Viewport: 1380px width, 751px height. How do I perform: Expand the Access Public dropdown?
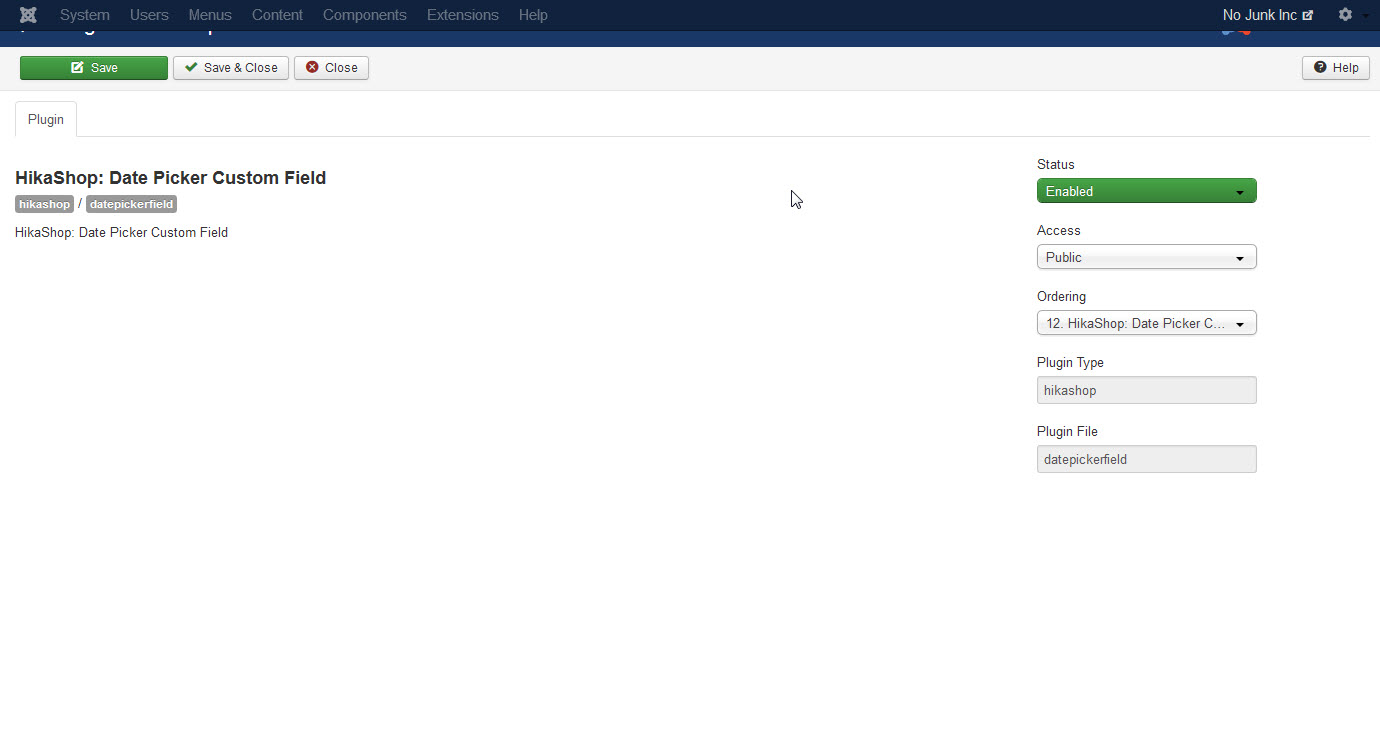click(x=1147, y=257)
